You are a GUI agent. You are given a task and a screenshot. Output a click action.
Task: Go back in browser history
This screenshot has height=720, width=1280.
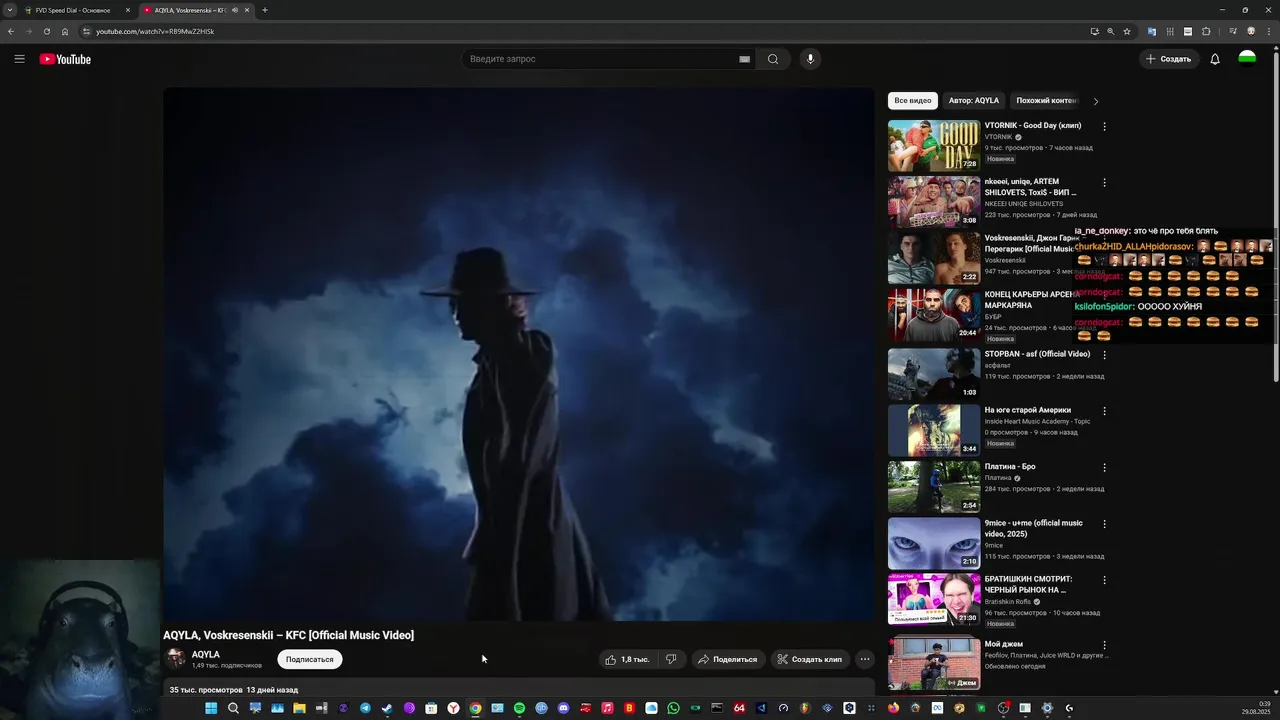click(x=11, y=31)
